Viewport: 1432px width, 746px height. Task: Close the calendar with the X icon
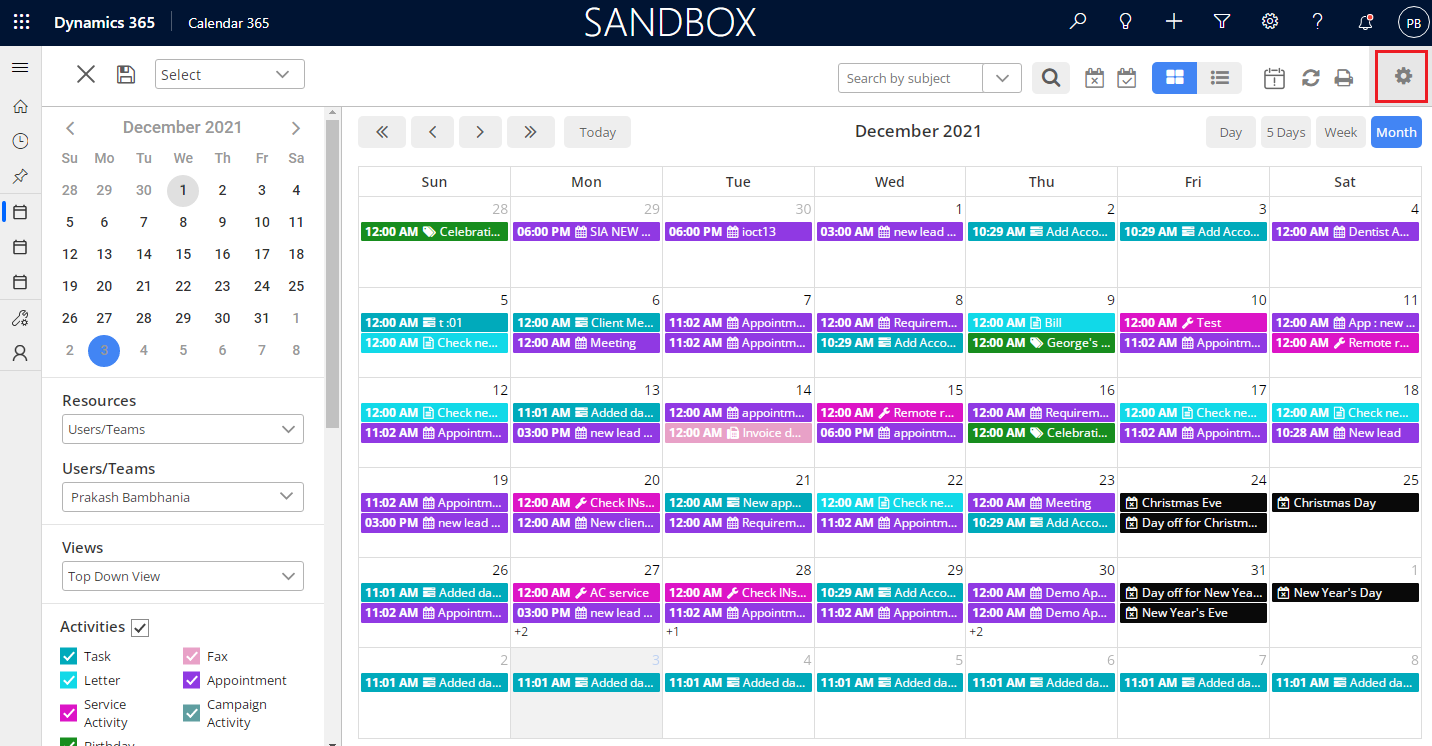(x=86, y=74)
